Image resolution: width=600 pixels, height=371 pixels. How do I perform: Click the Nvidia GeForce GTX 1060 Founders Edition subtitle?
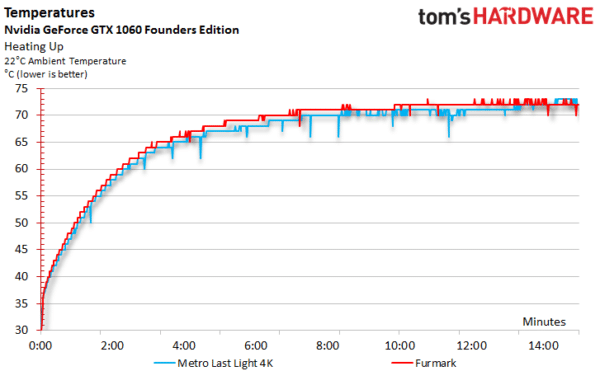[122, 30]
